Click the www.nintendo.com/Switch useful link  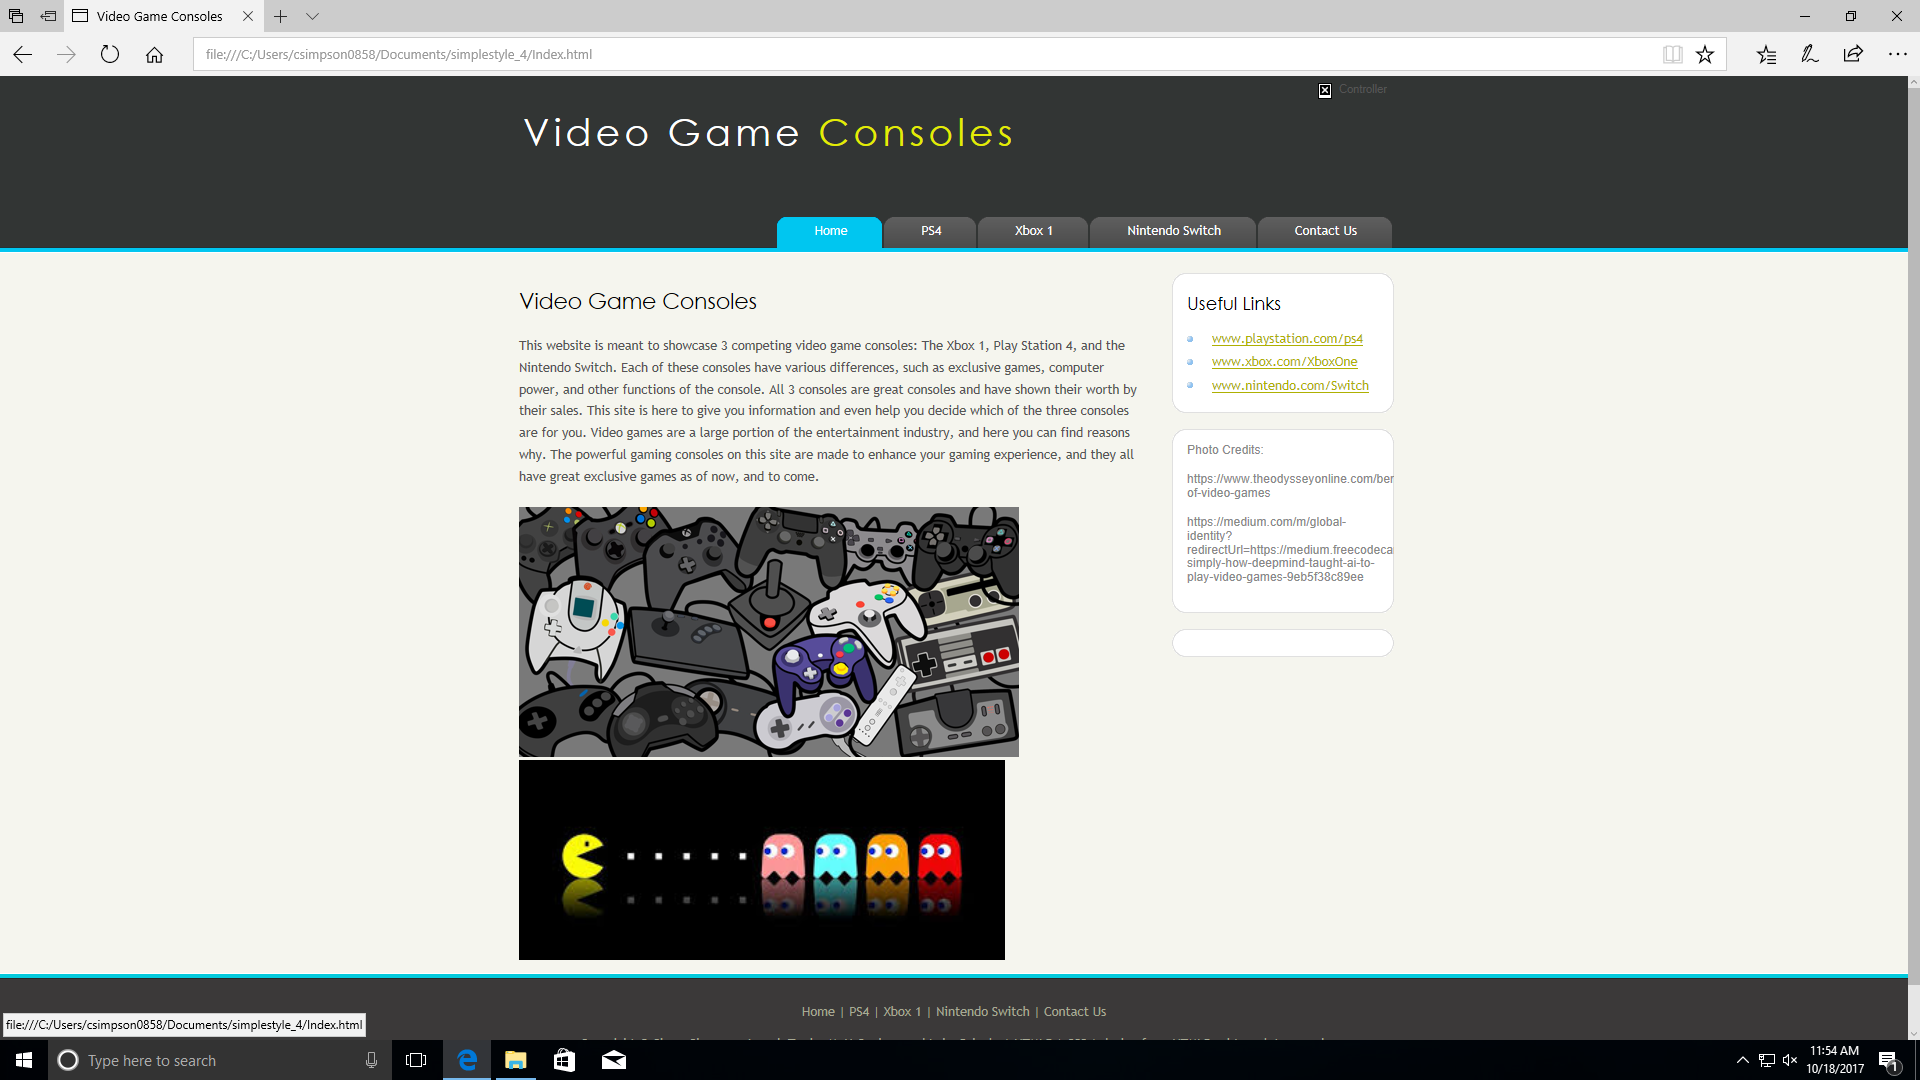pyautogui.click(x=1288, y=384)
